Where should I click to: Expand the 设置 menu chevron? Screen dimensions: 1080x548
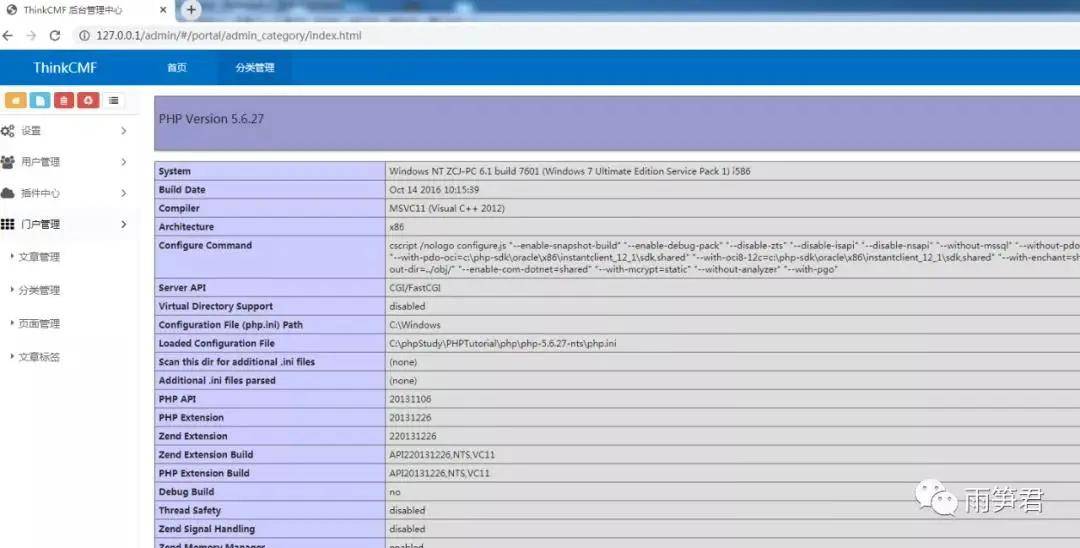(123, 131)
